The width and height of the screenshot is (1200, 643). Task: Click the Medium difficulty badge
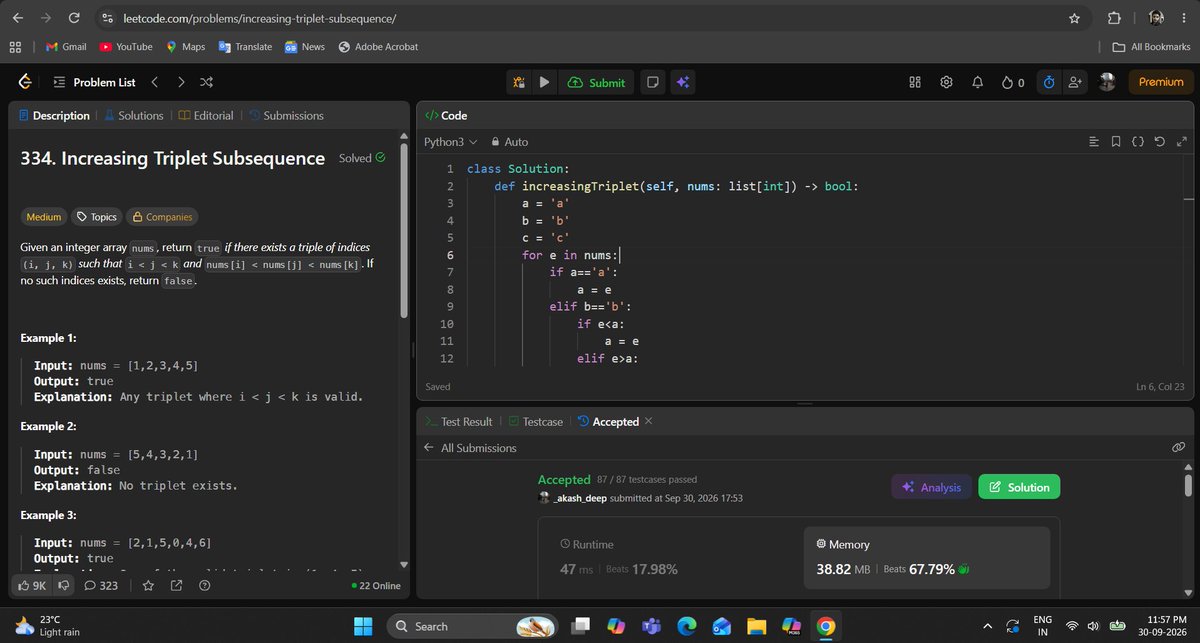(x=44, y=217)
